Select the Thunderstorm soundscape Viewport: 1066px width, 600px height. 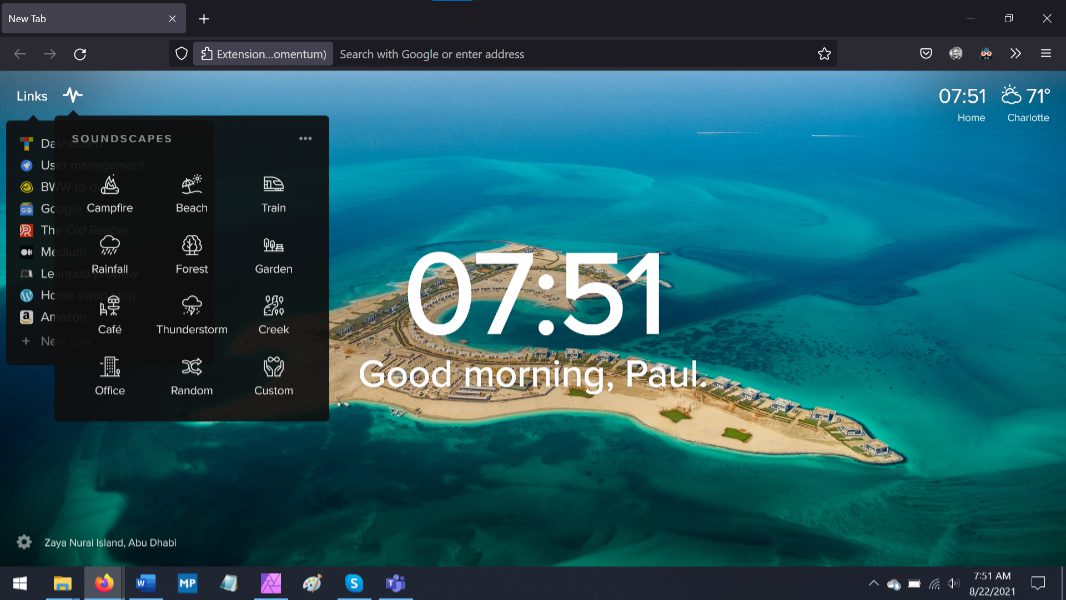191,316
